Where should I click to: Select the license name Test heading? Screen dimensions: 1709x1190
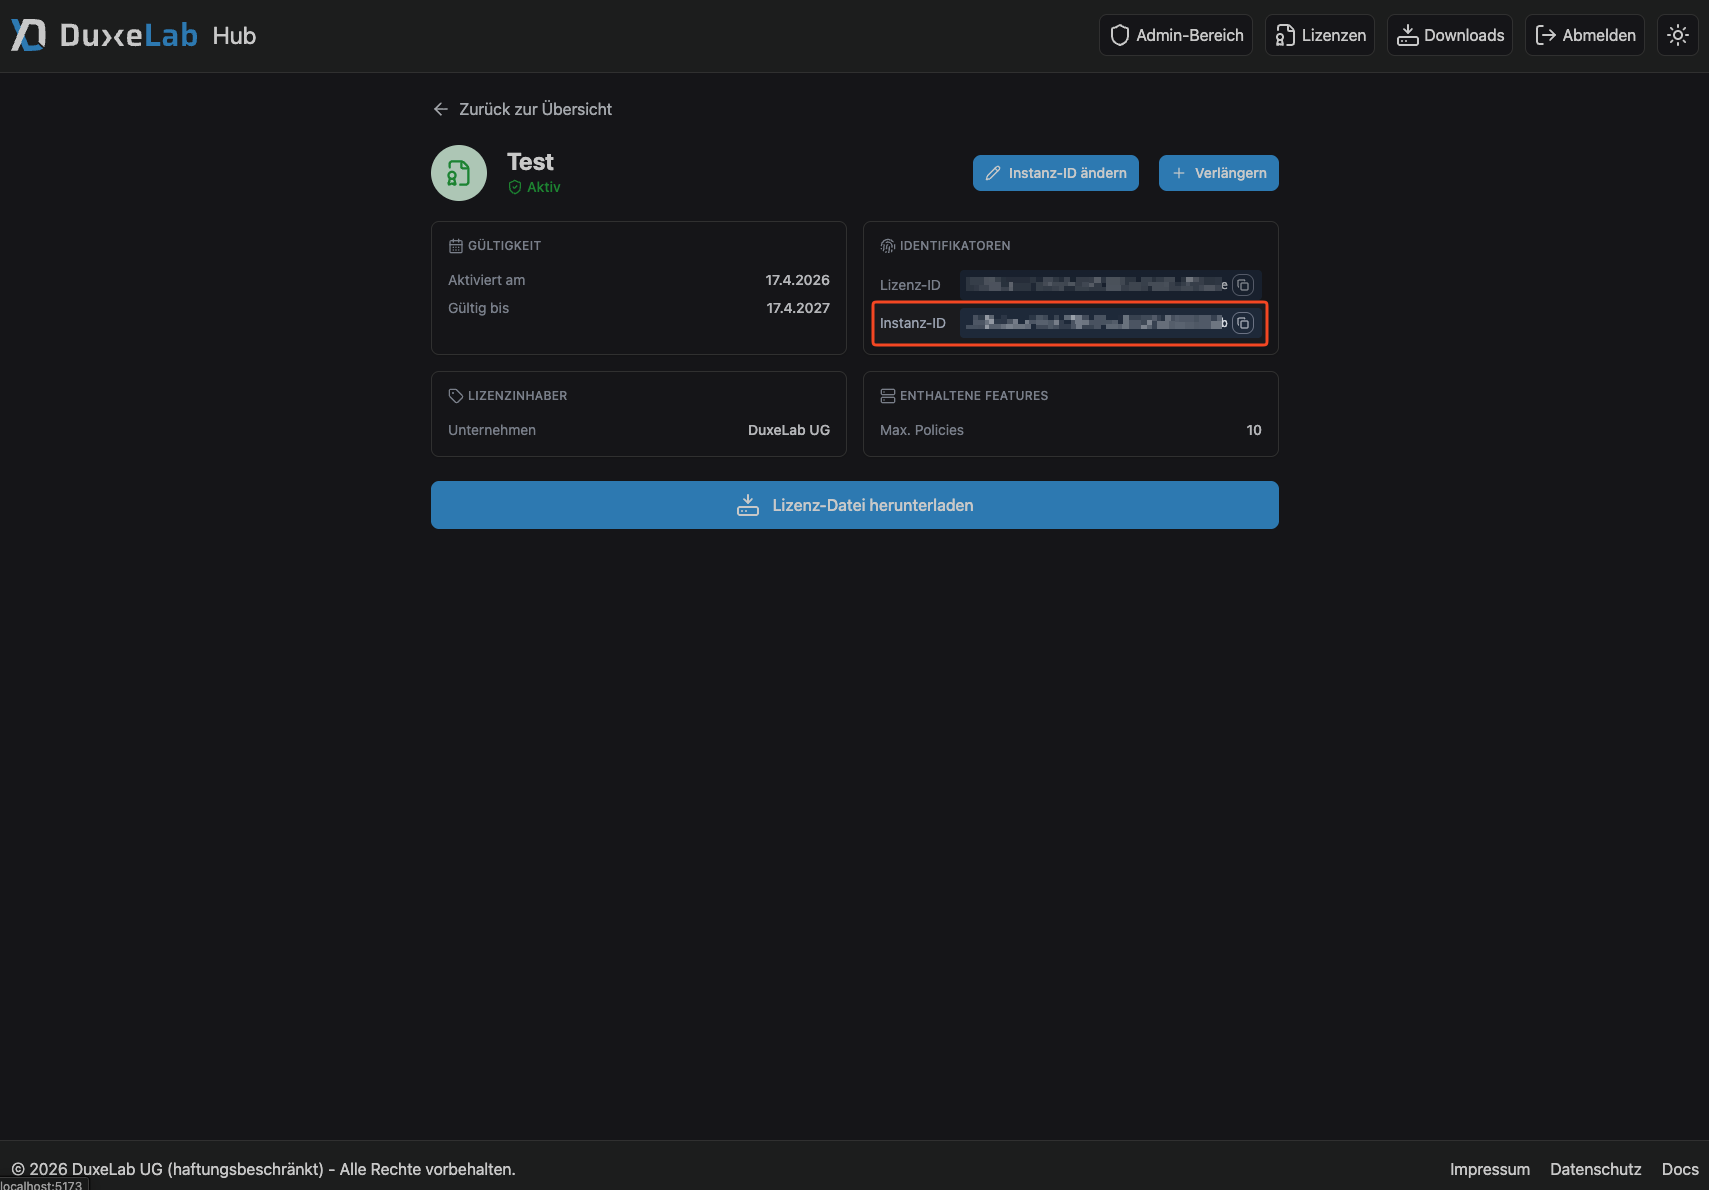point(530,162)
